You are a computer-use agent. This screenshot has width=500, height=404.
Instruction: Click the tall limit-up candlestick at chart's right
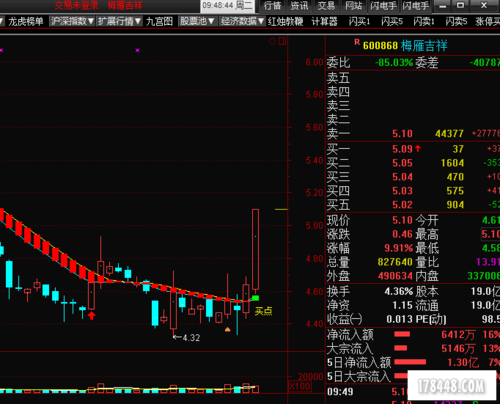pyautogui.click(x=255, y=249)
